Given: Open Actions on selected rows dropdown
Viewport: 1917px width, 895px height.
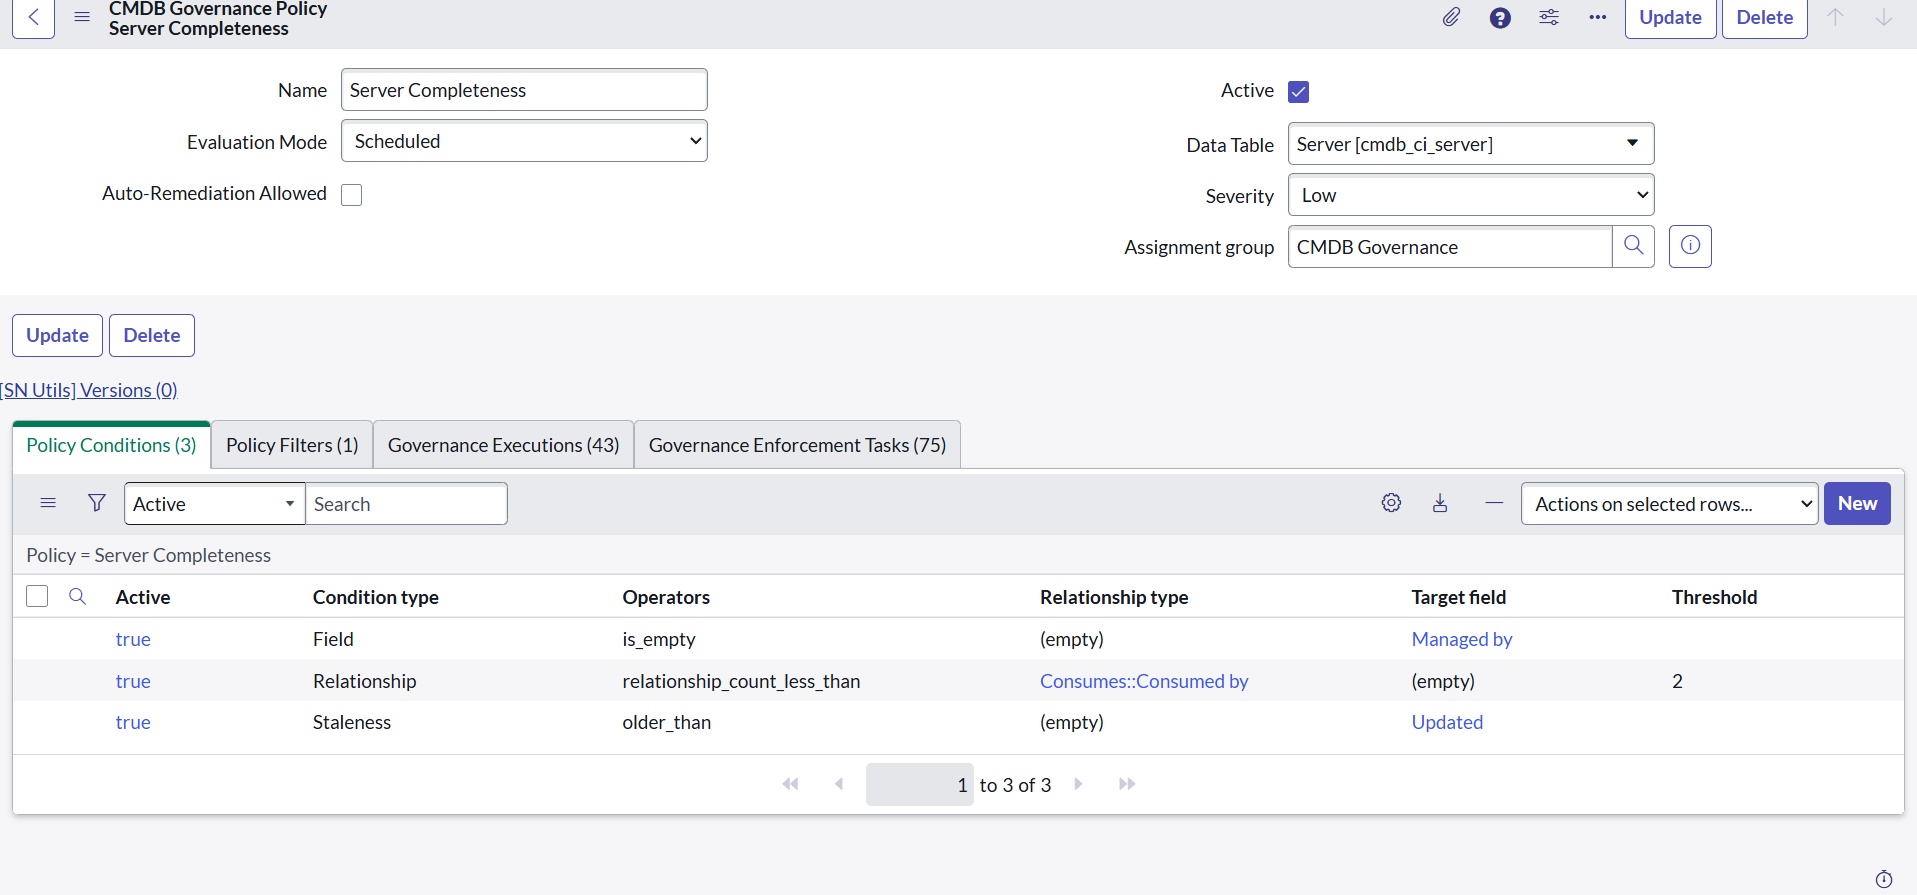Looking at the screenshot, I should [1669, 504].
